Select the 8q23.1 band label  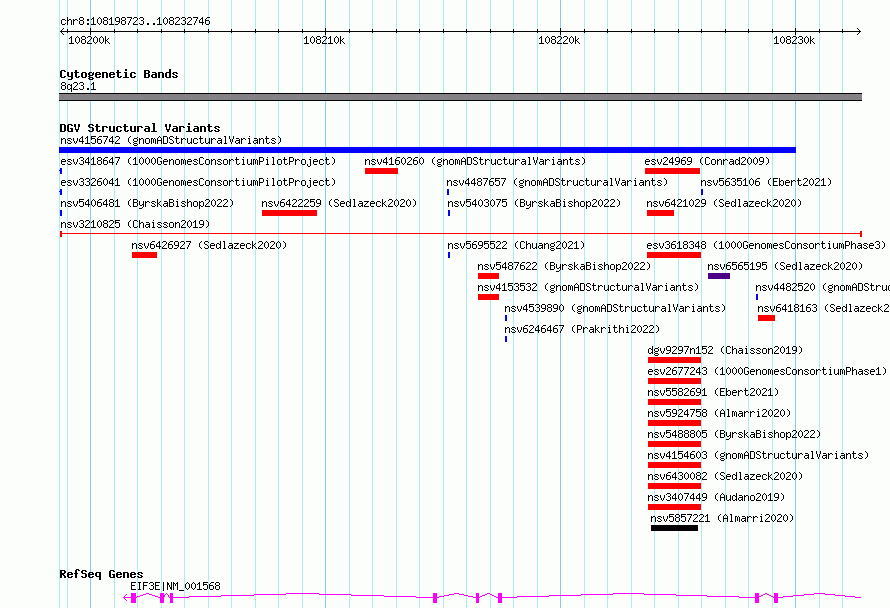(x=78, y=86)
